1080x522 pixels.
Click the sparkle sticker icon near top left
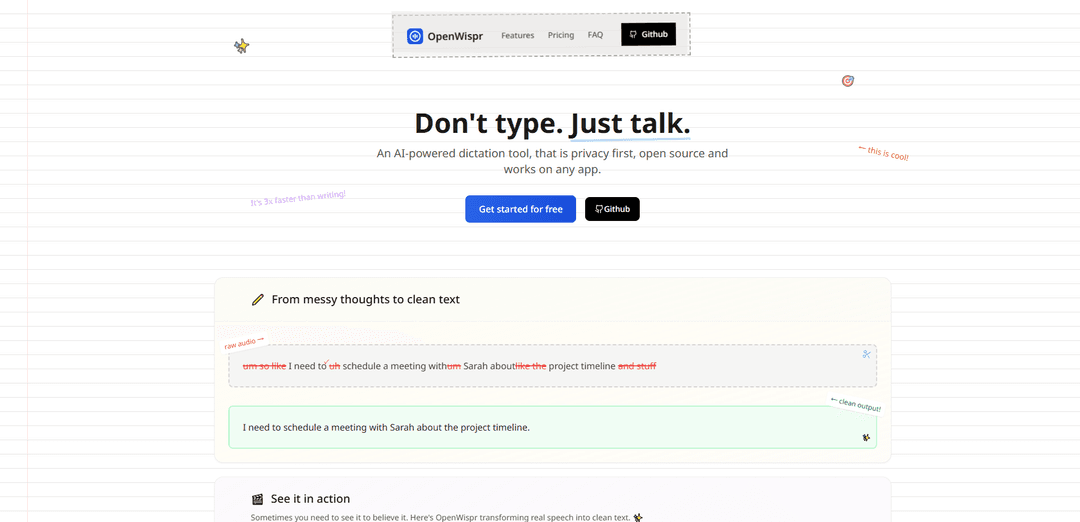[x=242, y=46]
